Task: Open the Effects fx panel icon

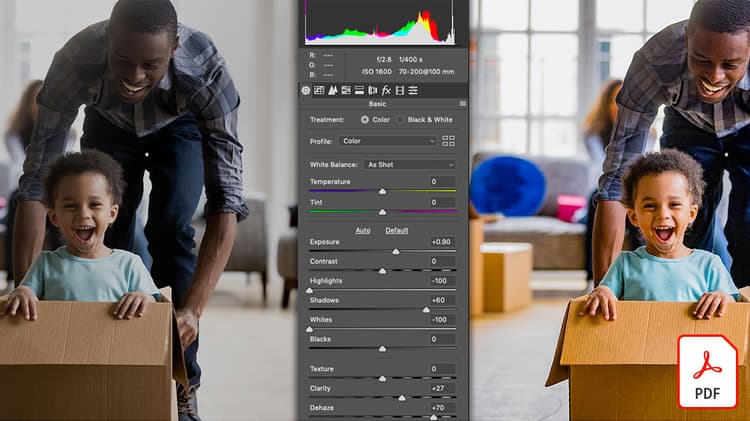Action: [x=386, y=90]
